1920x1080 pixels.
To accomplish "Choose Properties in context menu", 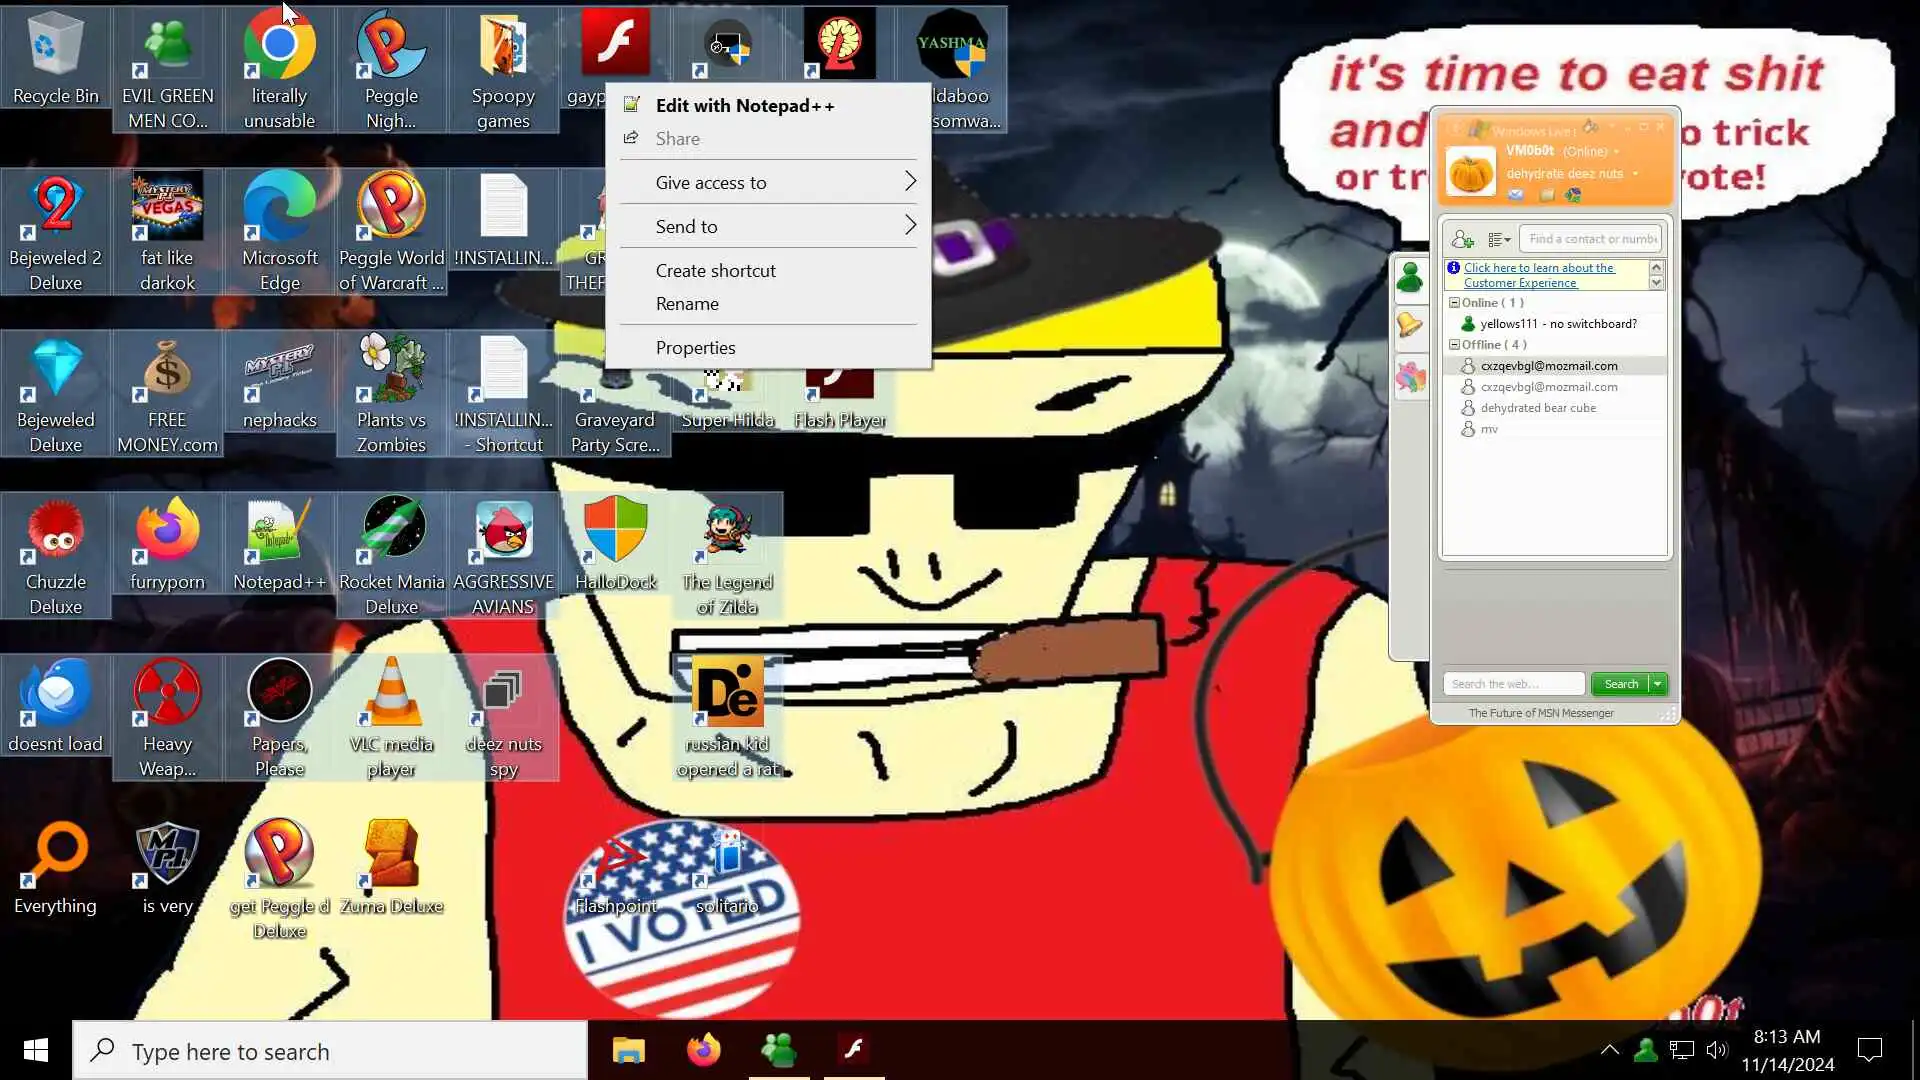I will (695, 348).
